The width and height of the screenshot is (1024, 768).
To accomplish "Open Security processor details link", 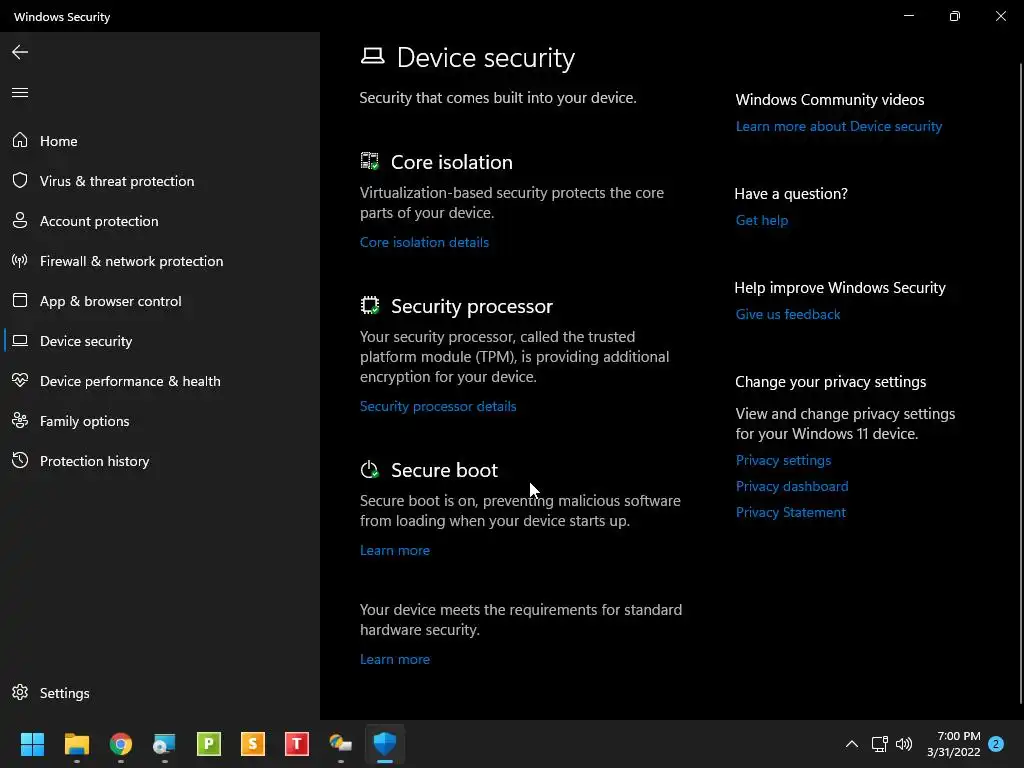I will point(438,406).
